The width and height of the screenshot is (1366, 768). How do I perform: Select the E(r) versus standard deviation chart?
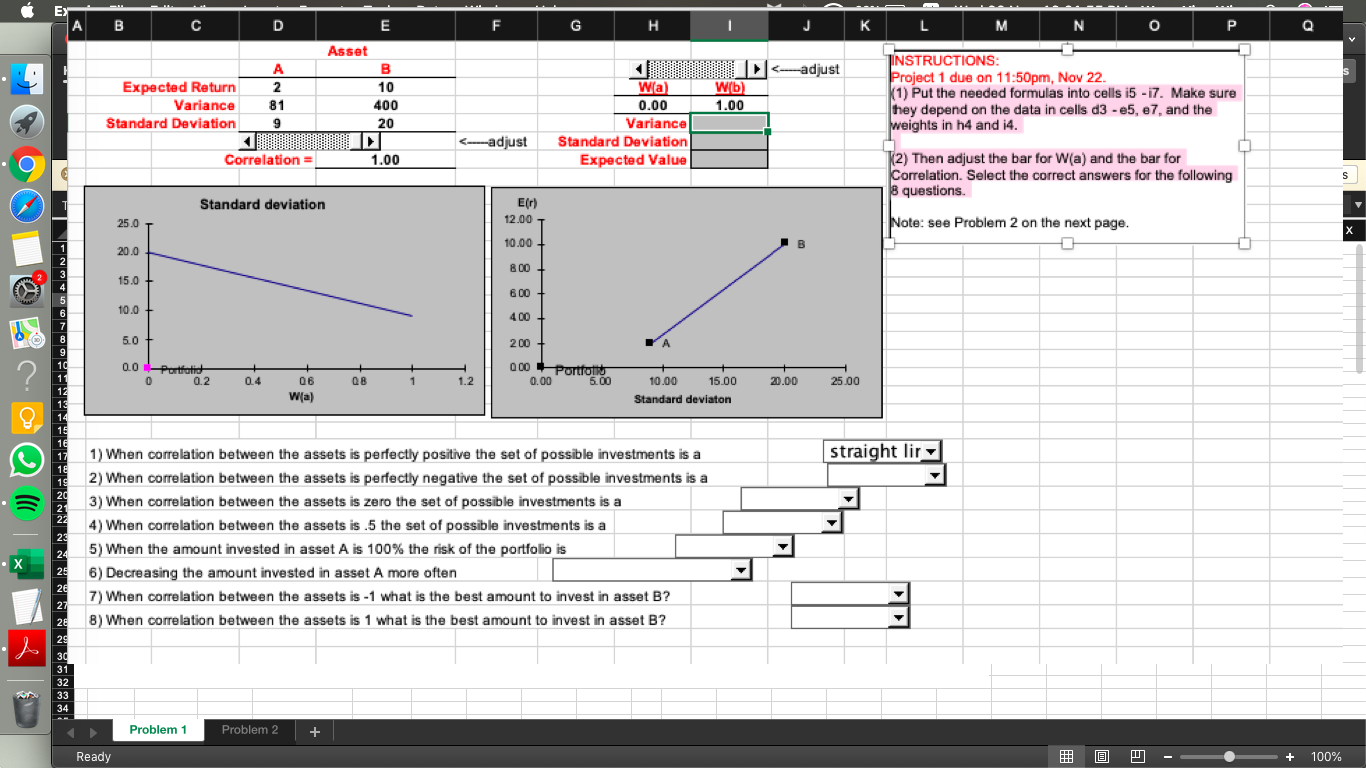click(687, 302)
